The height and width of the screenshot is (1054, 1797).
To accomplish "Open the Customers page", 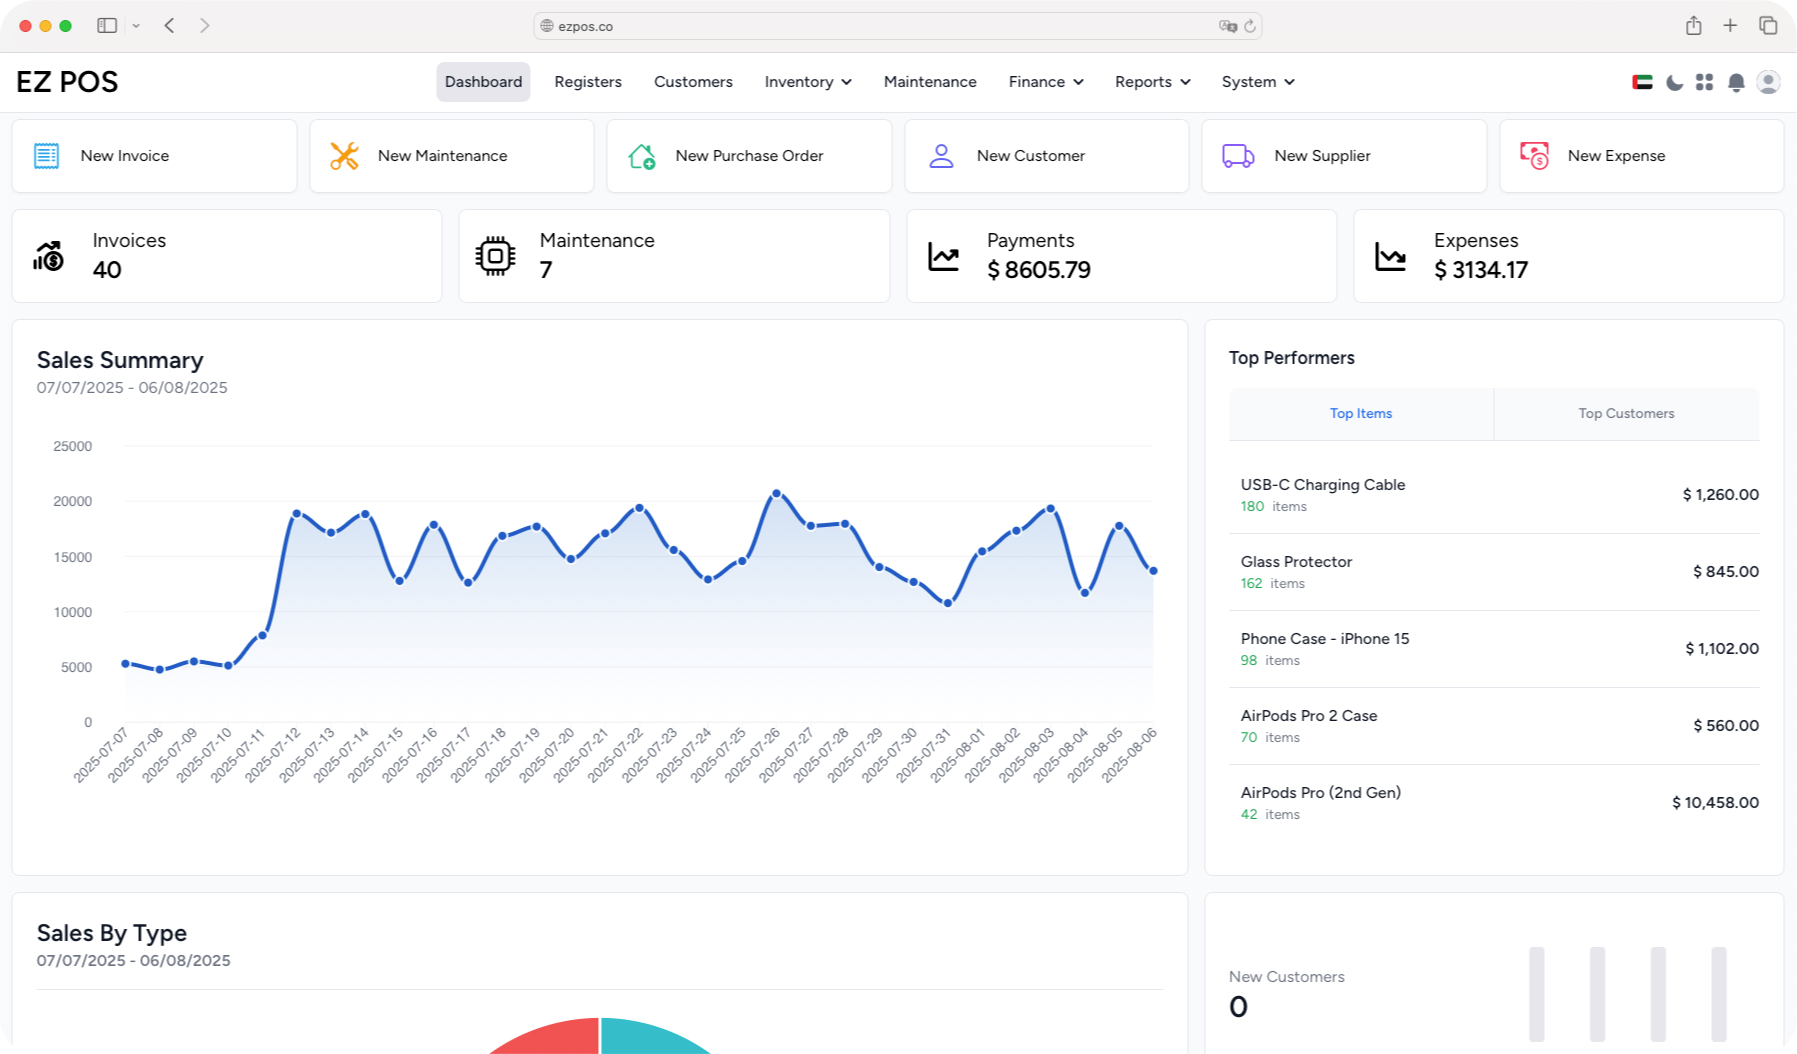I will [x=693, y=82].
